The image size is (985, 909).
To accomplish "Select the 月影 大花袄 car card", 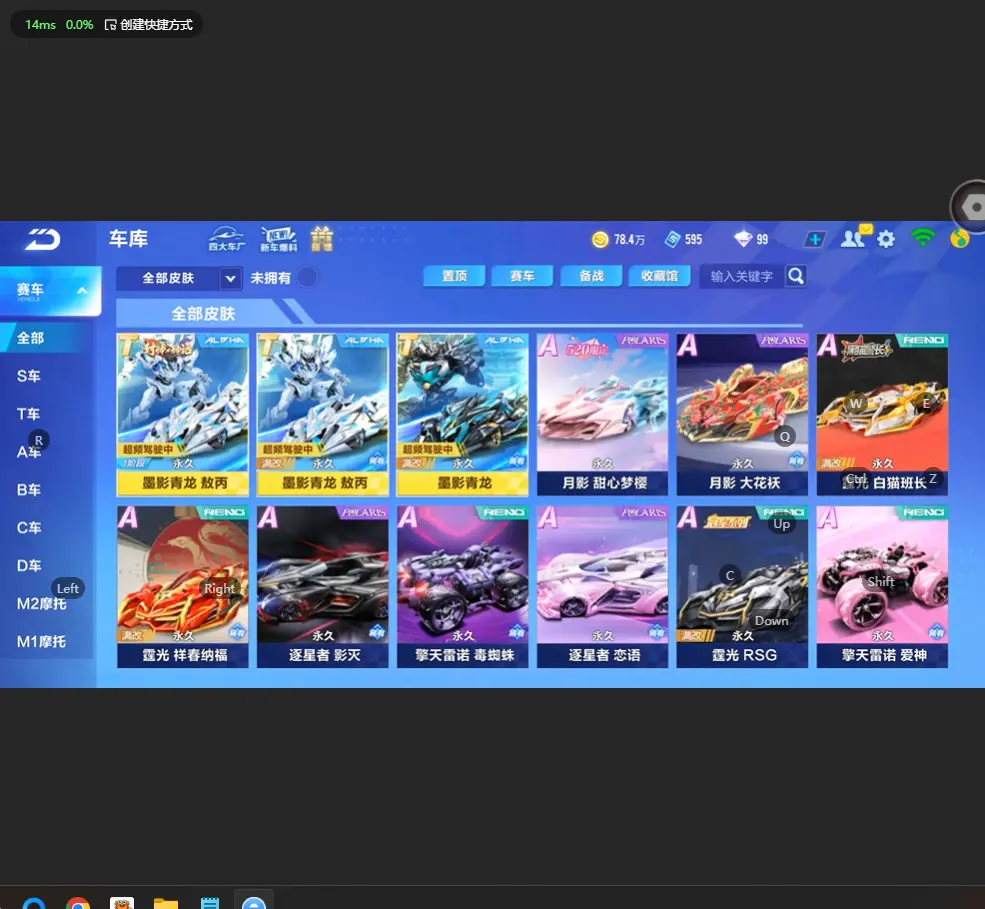I will tap(743, 415).
